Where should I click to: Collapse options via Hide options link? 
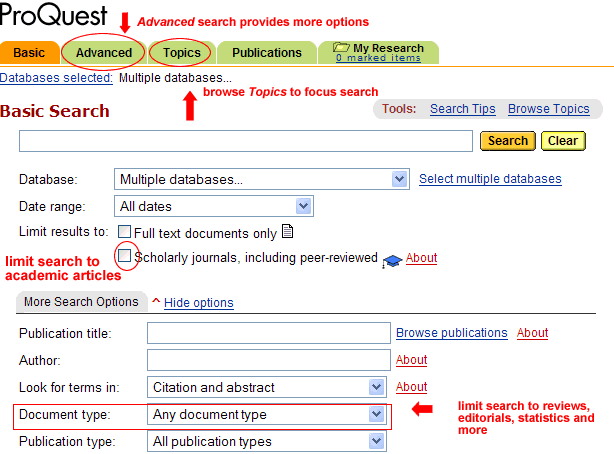pyautogui.click(x=199, y=302)
